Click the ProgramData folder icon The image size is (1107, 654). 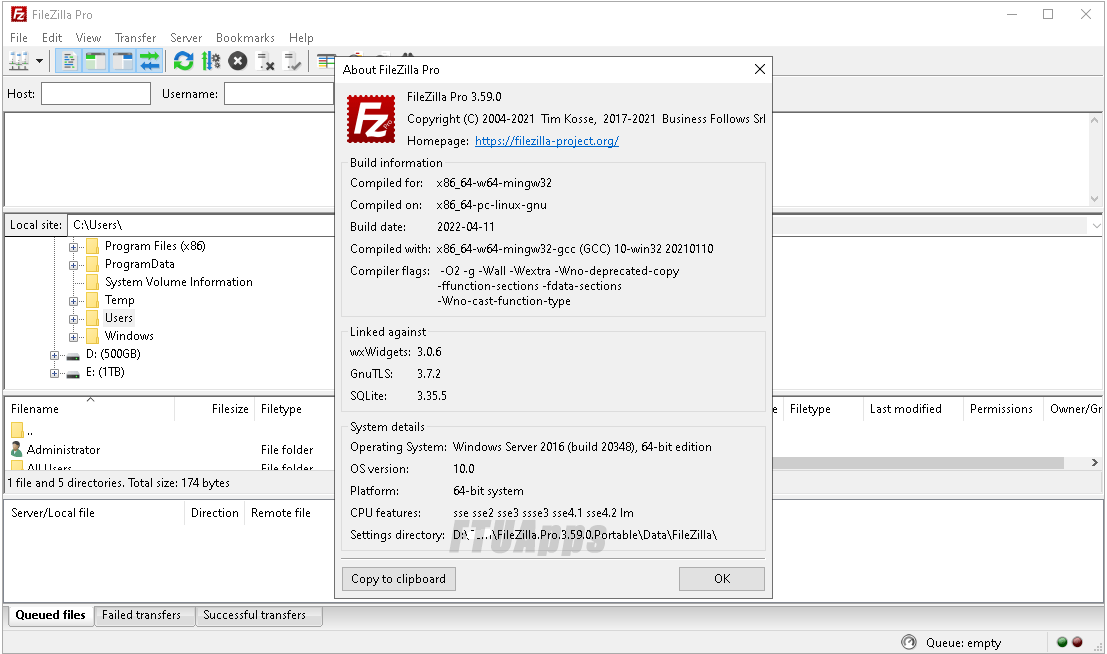(x=92, y=264)
